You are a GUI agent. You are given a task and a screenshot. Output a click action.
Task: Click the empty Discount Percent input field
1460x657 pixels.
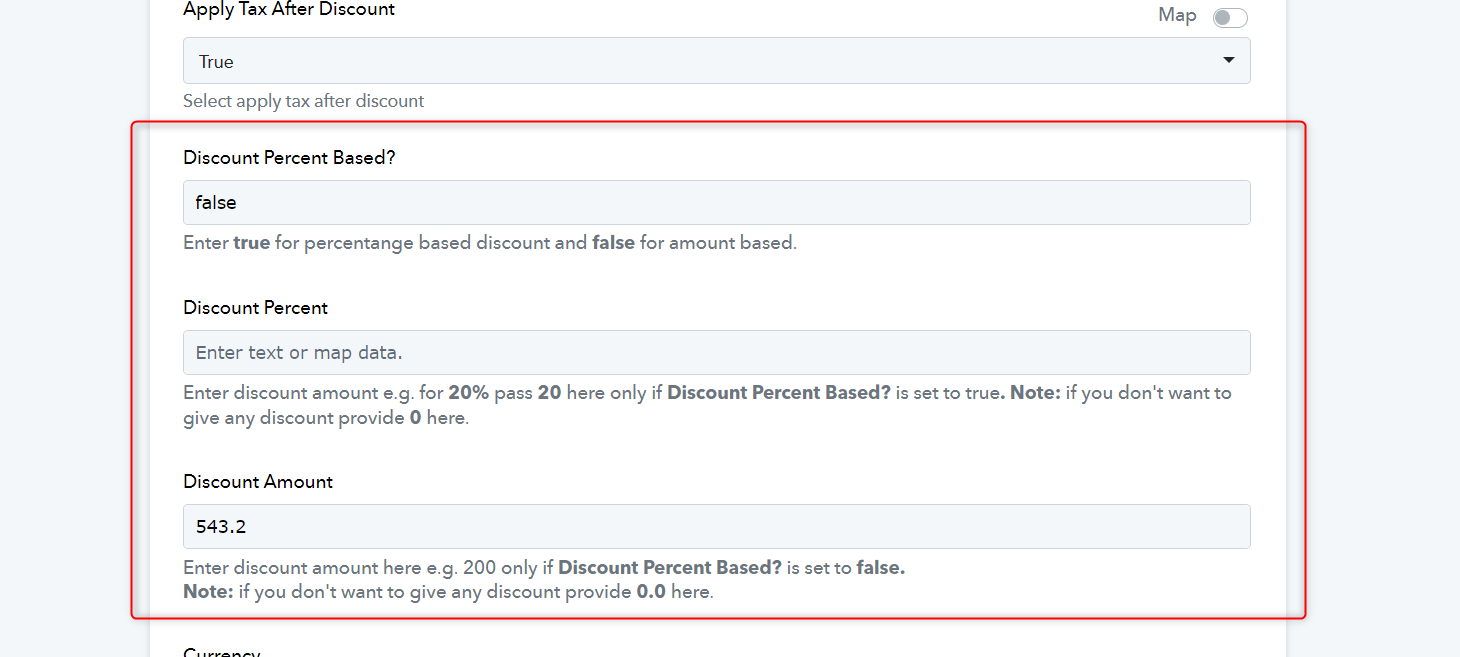(x=716, y=352)
